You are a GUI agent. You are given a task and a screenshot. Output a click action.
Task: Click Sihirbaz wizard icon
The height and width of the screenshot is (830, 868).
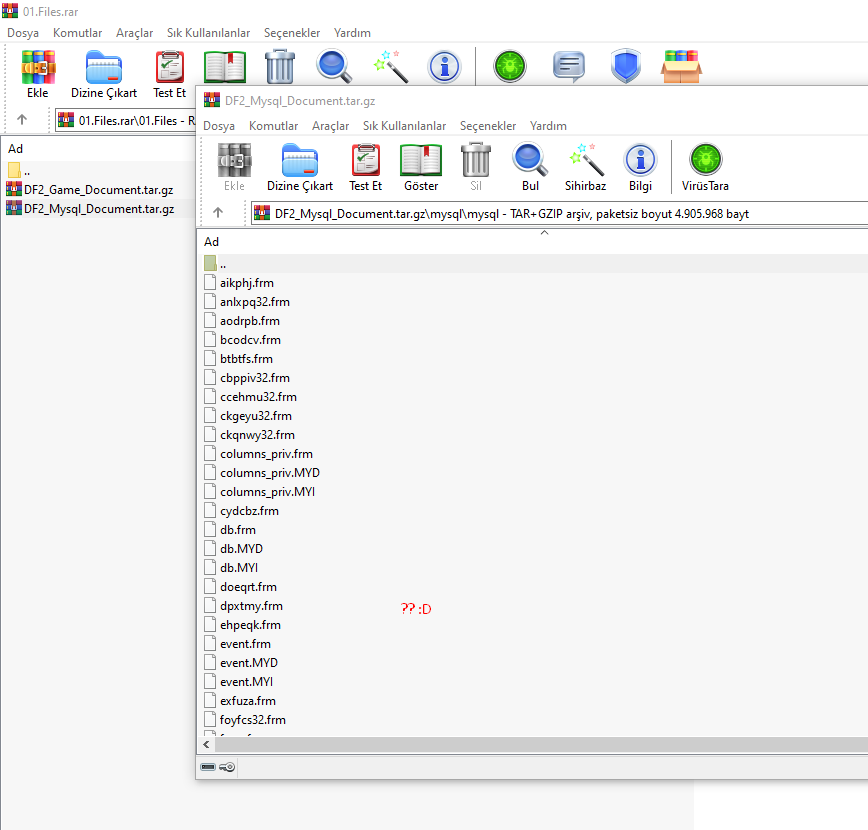pos(585,167)
